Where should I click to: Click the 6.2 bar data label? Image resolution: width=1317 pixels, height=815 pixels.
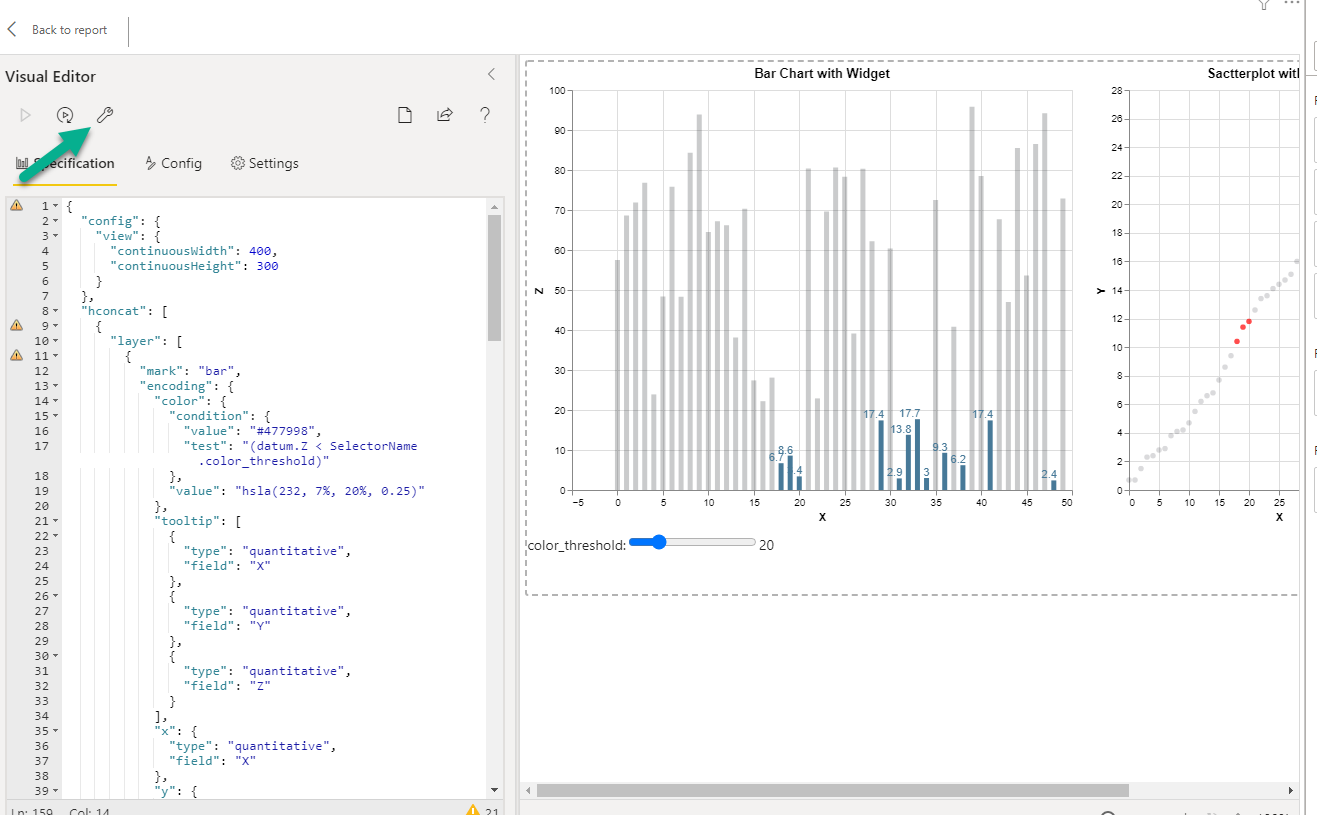(958, 459)
